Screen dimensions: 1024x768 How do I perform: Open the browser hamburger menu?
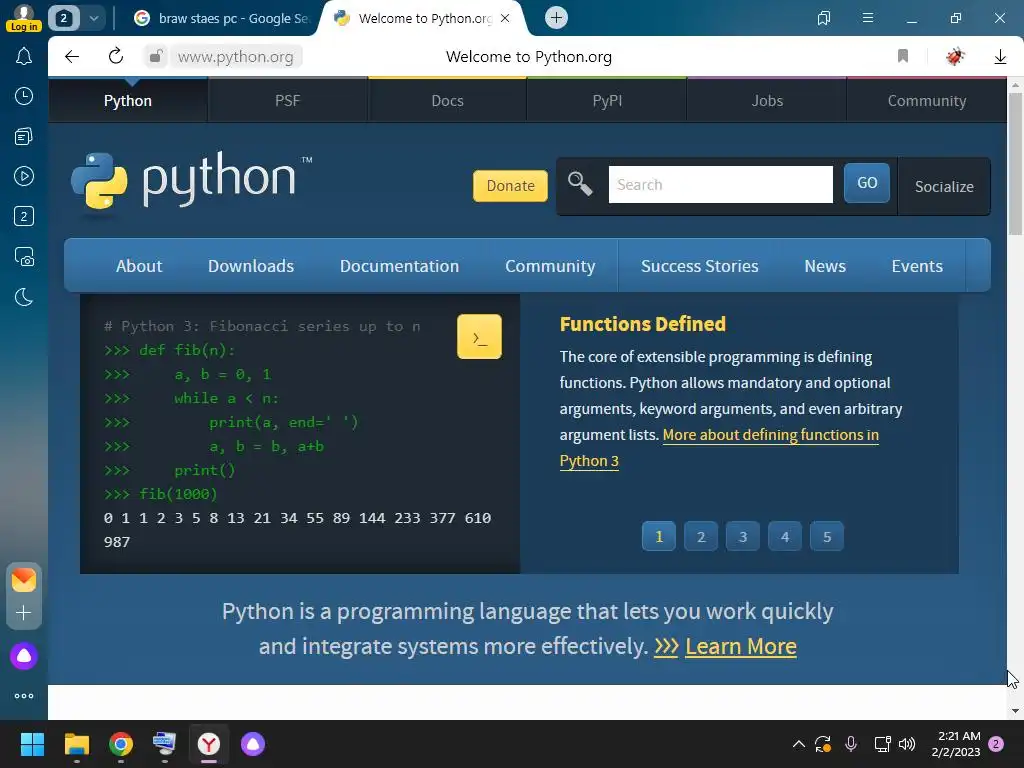[x=867, y=18]
